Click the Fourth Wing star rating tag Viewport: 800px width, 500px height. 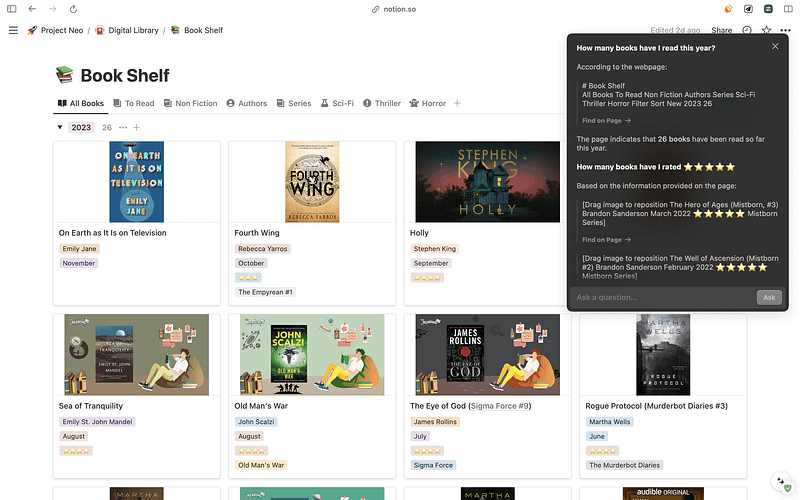click(248, 278)
